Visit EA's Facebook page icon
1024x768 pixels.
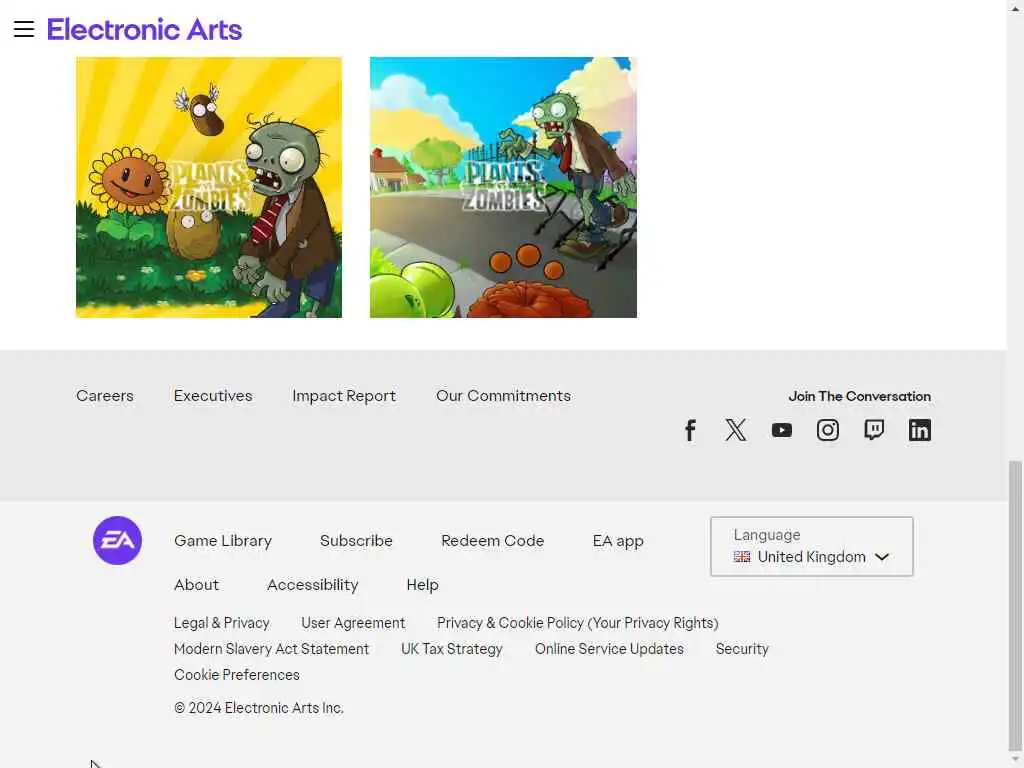[690, 430]
